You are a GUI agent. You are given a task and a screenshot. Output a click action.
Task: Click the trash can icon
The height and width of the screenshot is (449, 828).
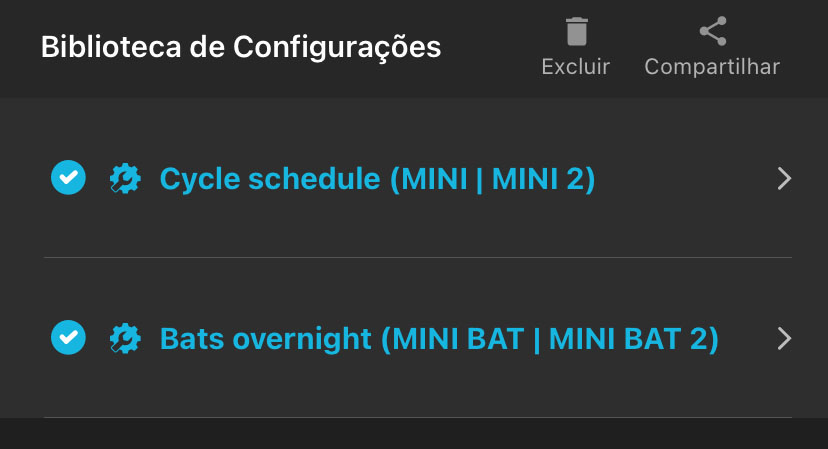pyautogui.click(x=576, y=31)
